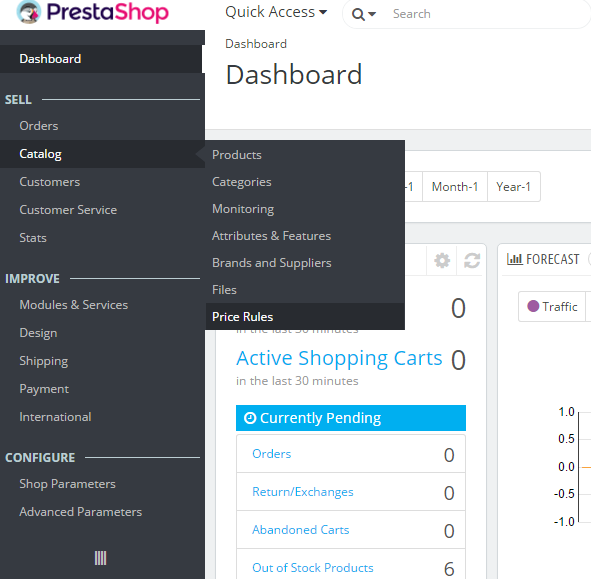Select the Year-1 date range button
The image size is (591, 579).
(x=514, y=187)
